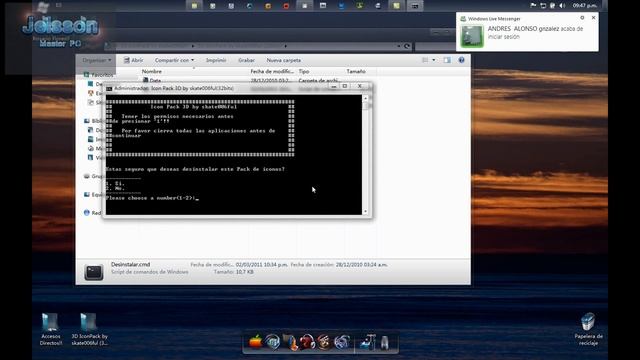Click the 09:47 p.m. clock
The image size is (640, 360).
coord(584,5)
